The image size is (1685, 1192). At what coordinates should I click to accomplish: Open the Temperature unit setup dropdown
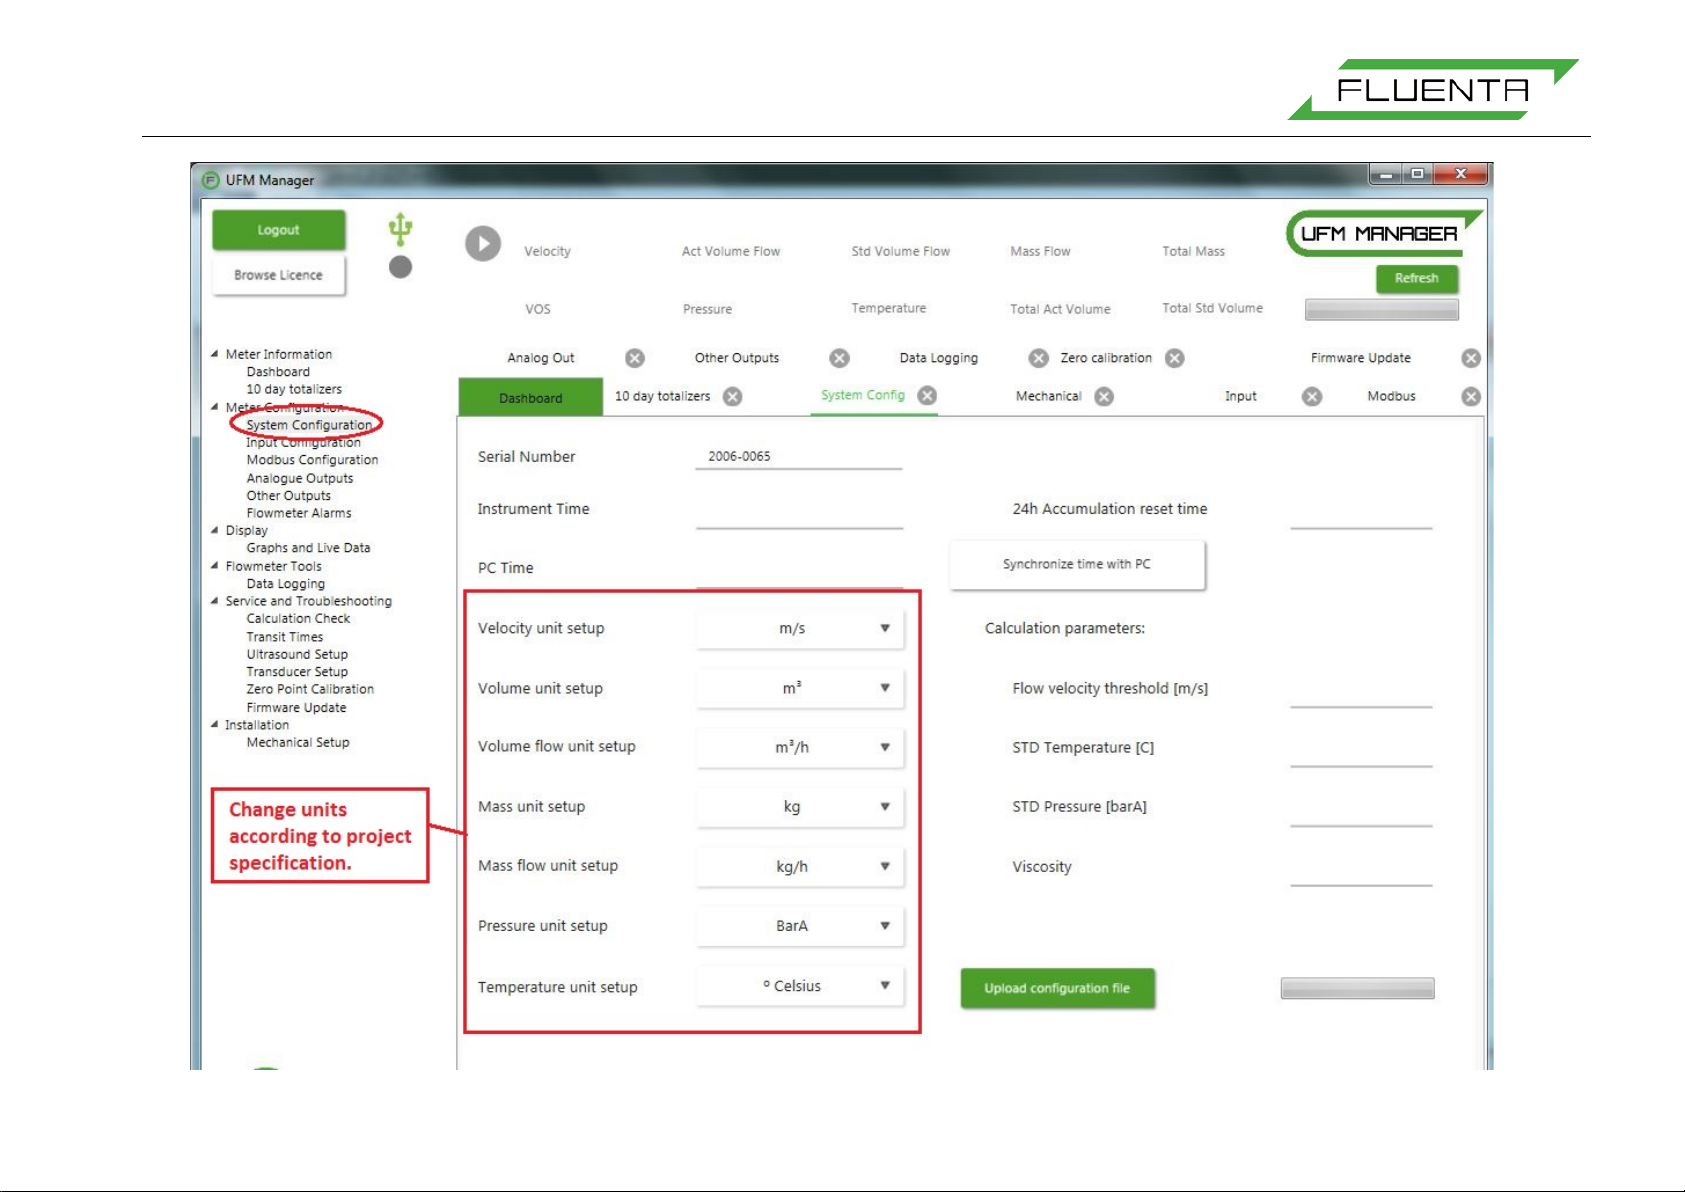click(x=800, y=986)
